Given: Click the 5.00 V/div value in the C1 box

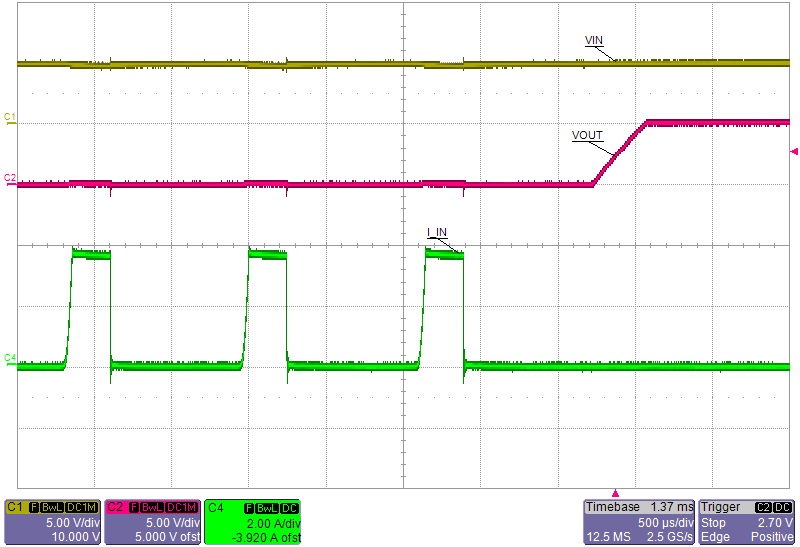Looking at the screenshot, I should [x=73, y=523].
